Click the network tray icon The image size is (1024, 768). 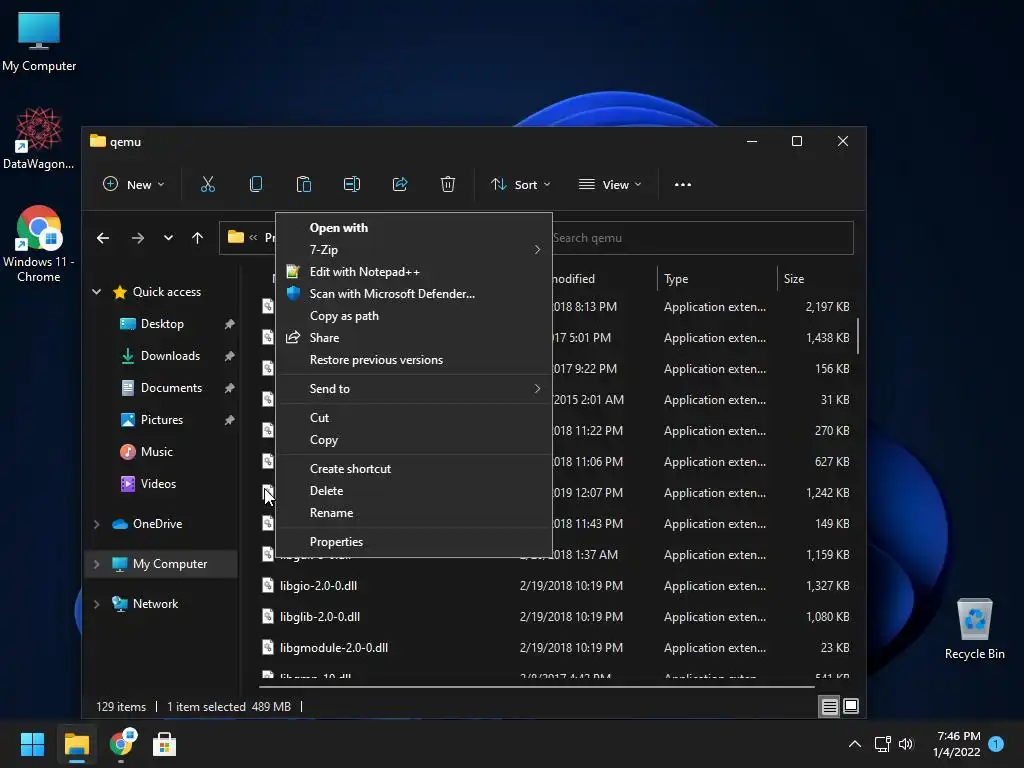[x=882, y=744]
